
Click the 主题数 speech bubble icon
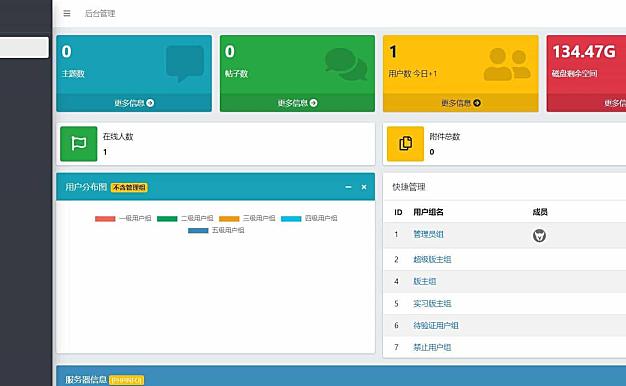point(185,63)
